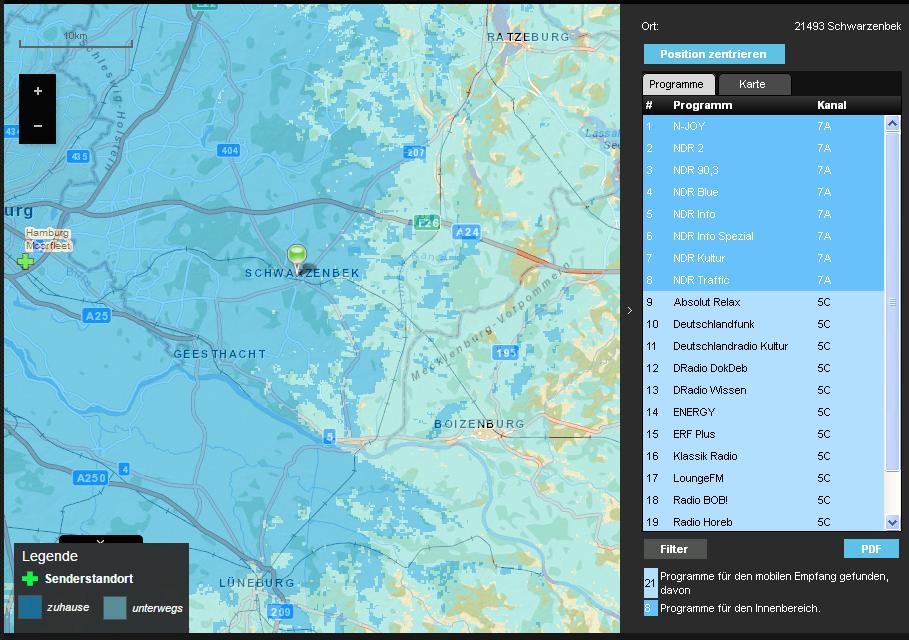Choose Klassik Radio from the list

click(x=705, y=456)
